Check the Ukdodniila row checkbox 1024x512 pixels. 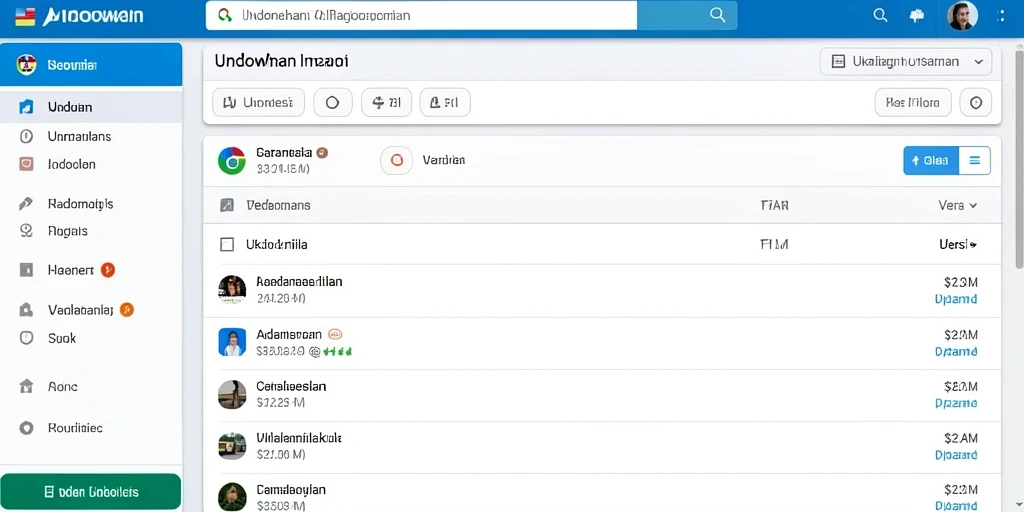click(x=227, y=245)
